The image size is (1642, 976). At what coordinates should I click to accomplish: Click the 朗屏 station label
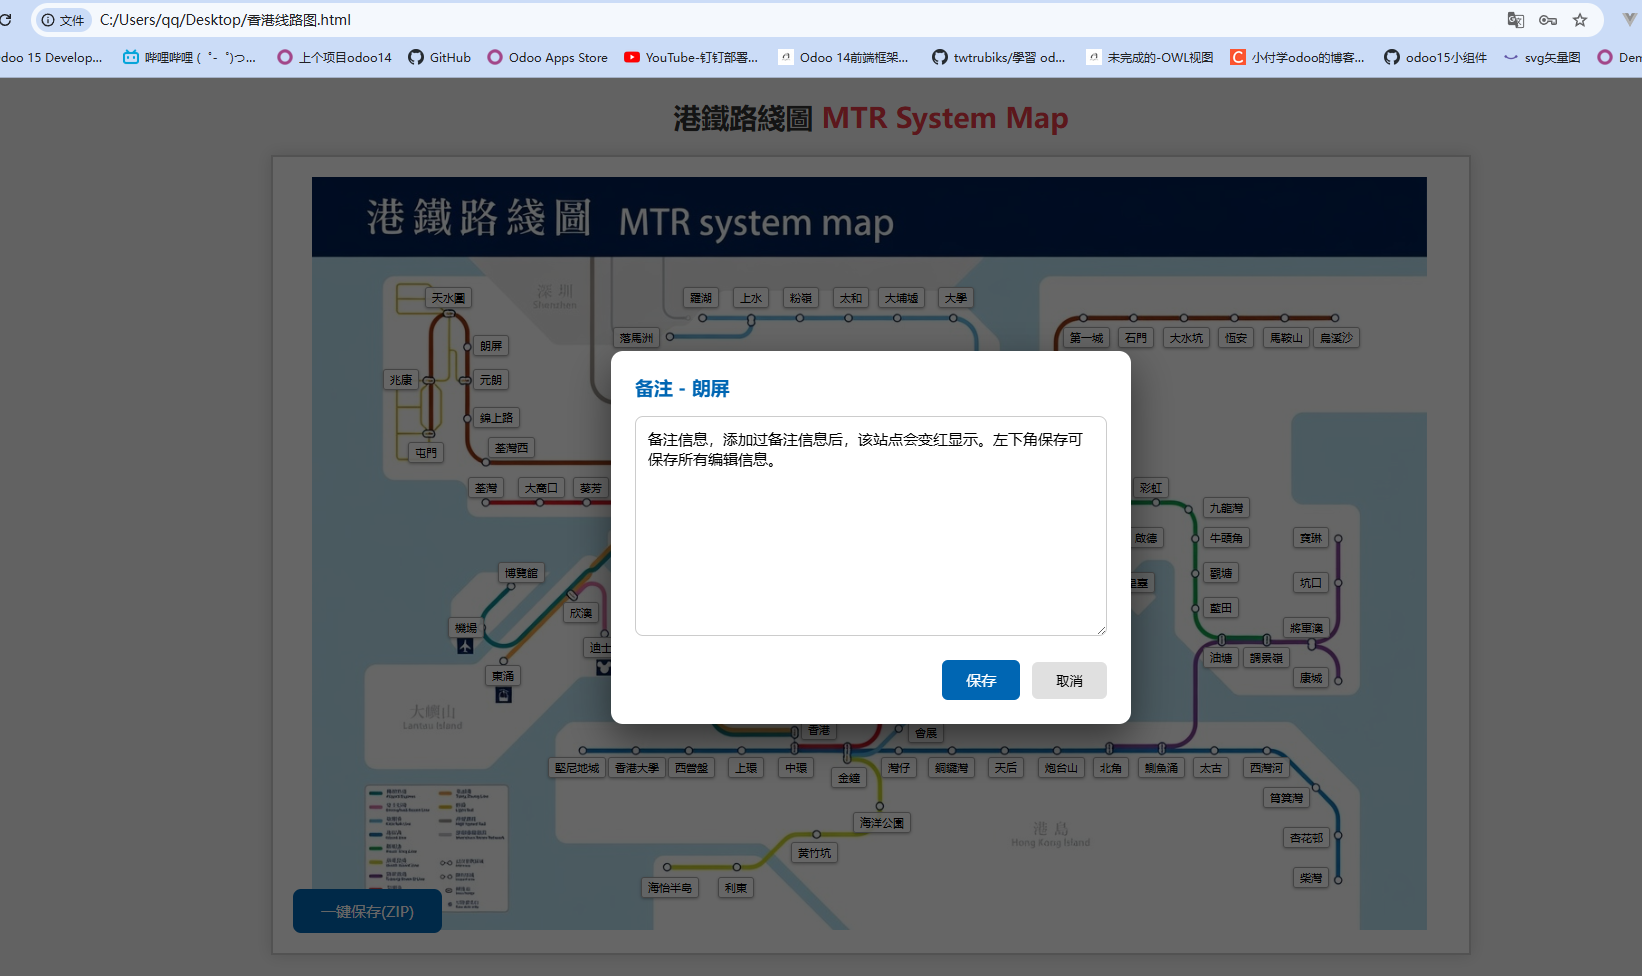point(491,346)
